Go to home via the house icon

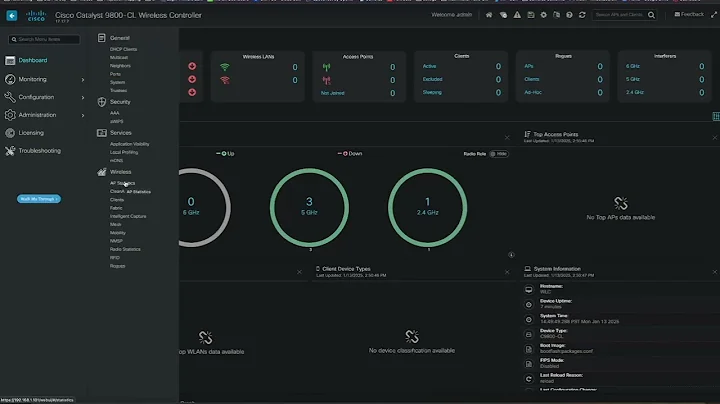click(489, 15)
